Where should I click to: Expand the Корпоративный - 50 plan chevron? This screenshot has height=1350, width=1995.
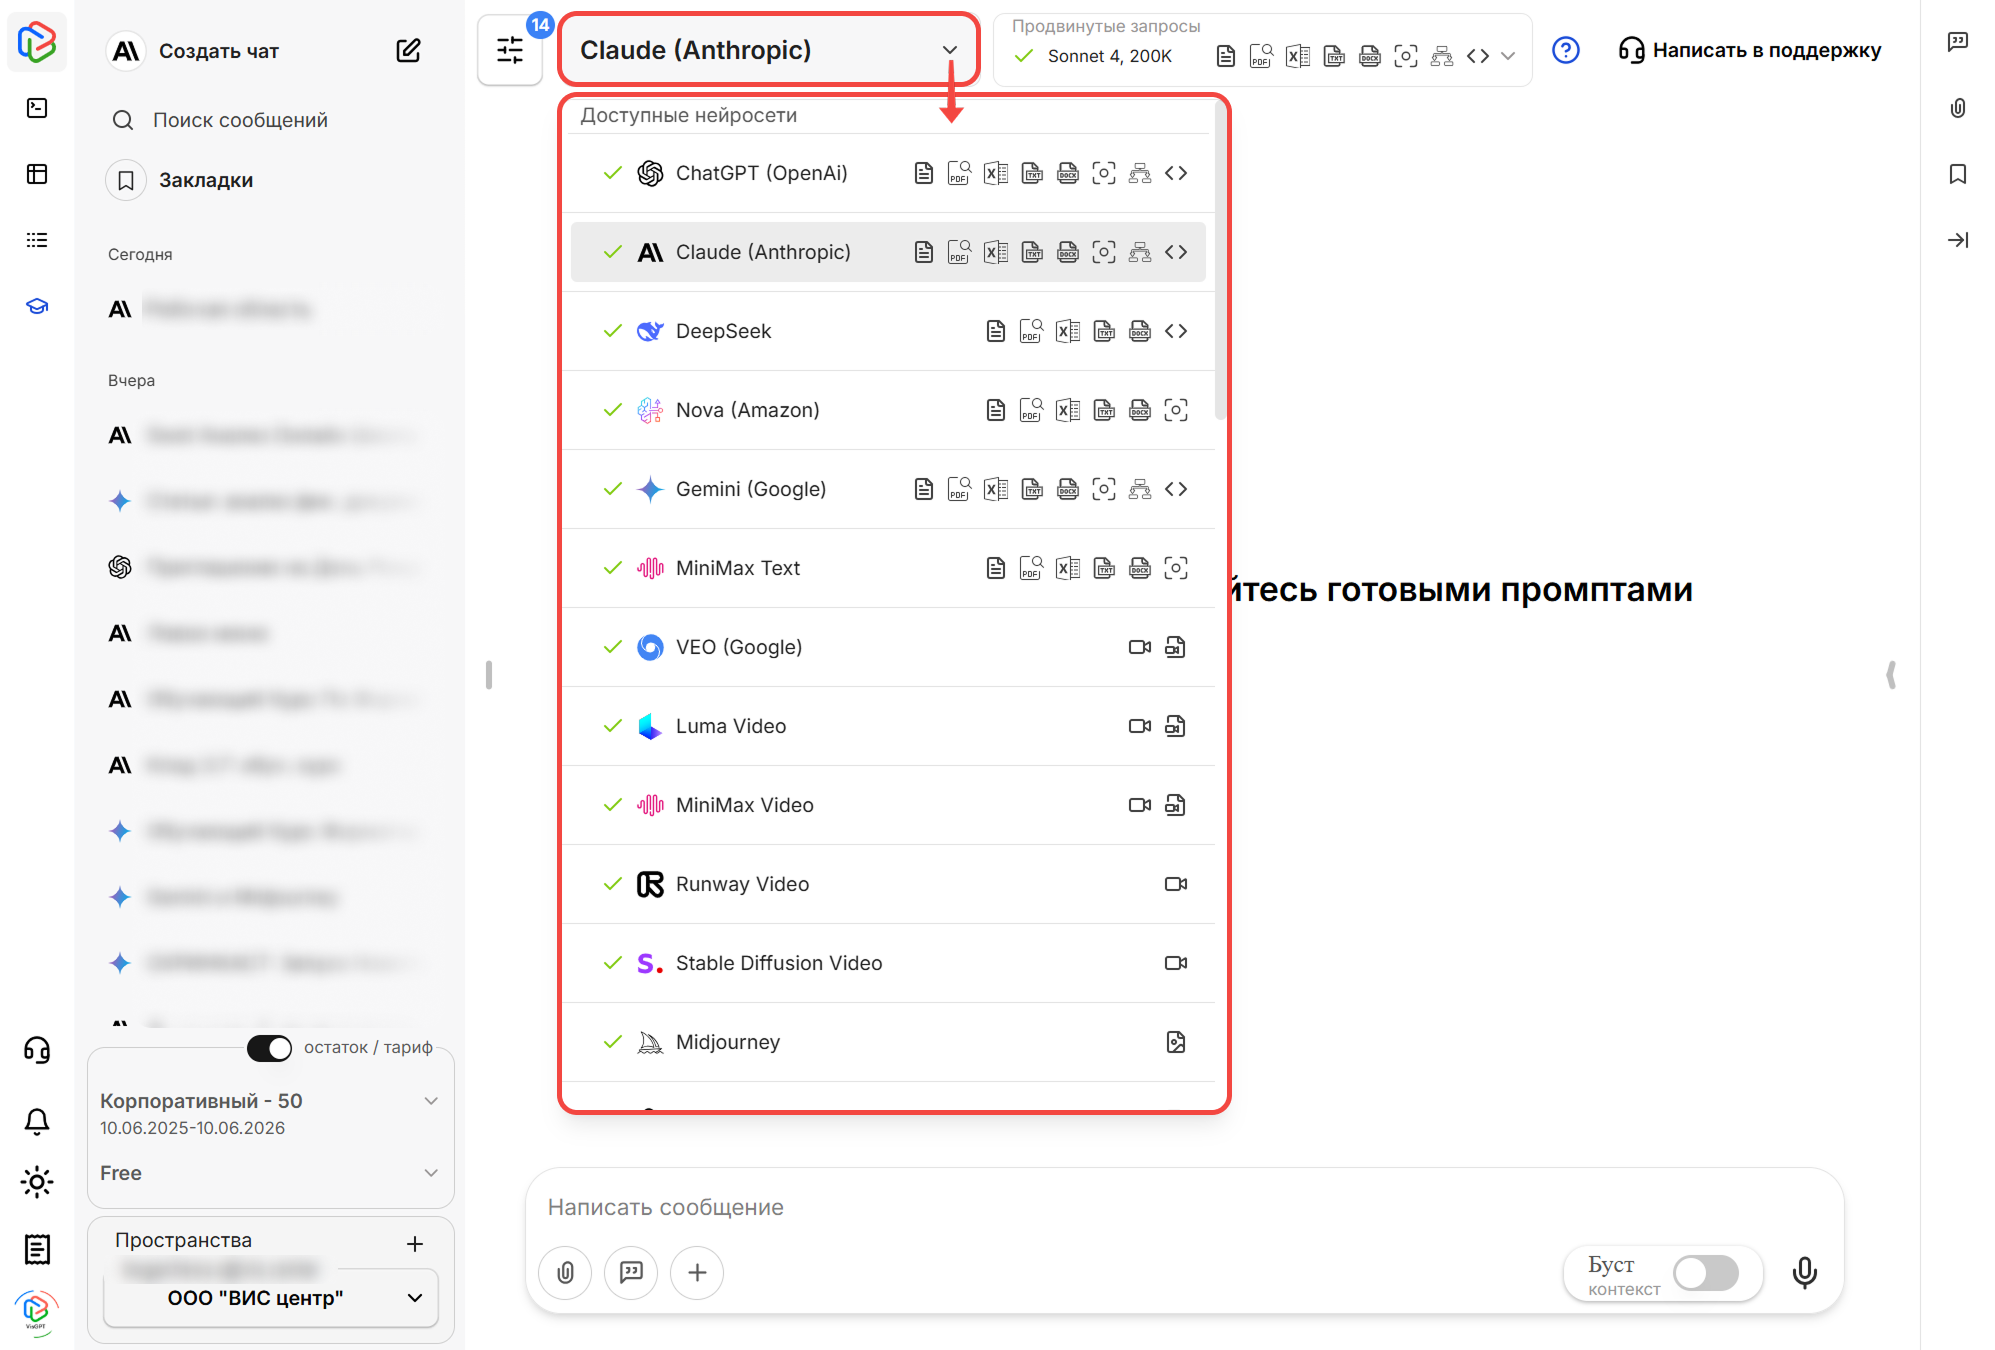[x=431, y=1101]
